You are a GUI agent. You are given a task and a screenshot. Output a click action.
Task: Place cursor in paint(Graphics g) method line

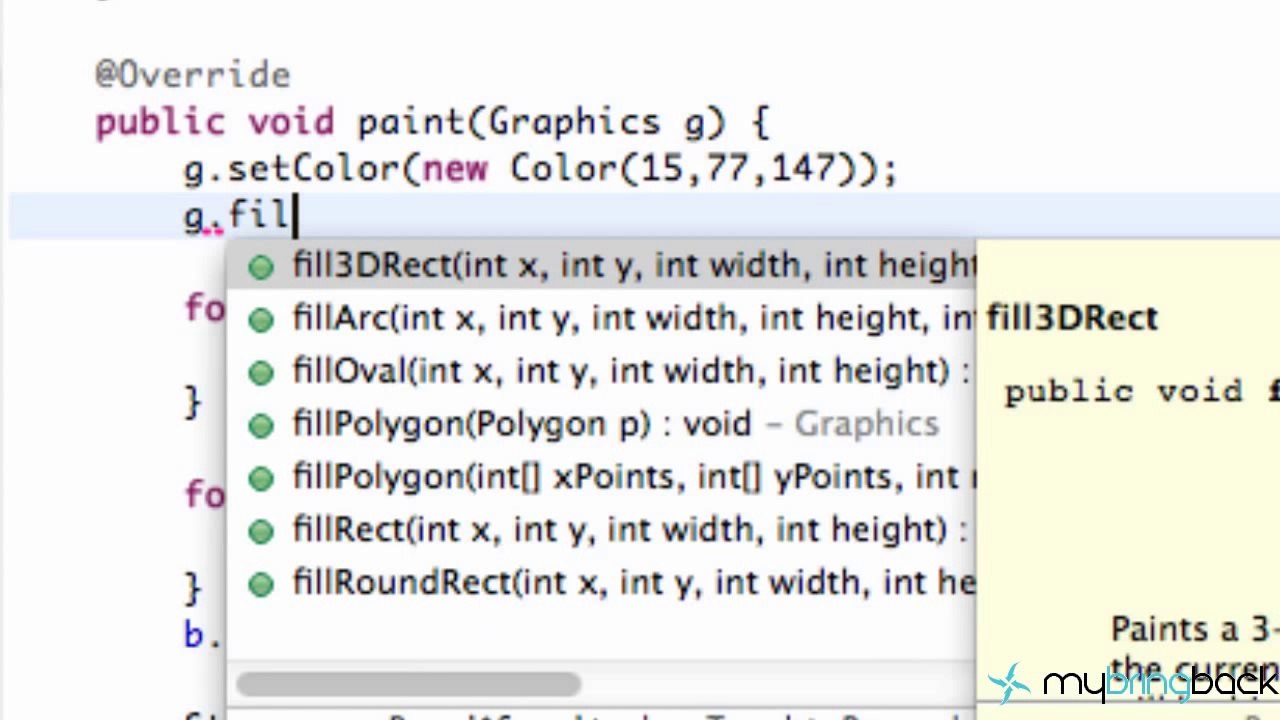pyautogui.click(x=432, y=123)
